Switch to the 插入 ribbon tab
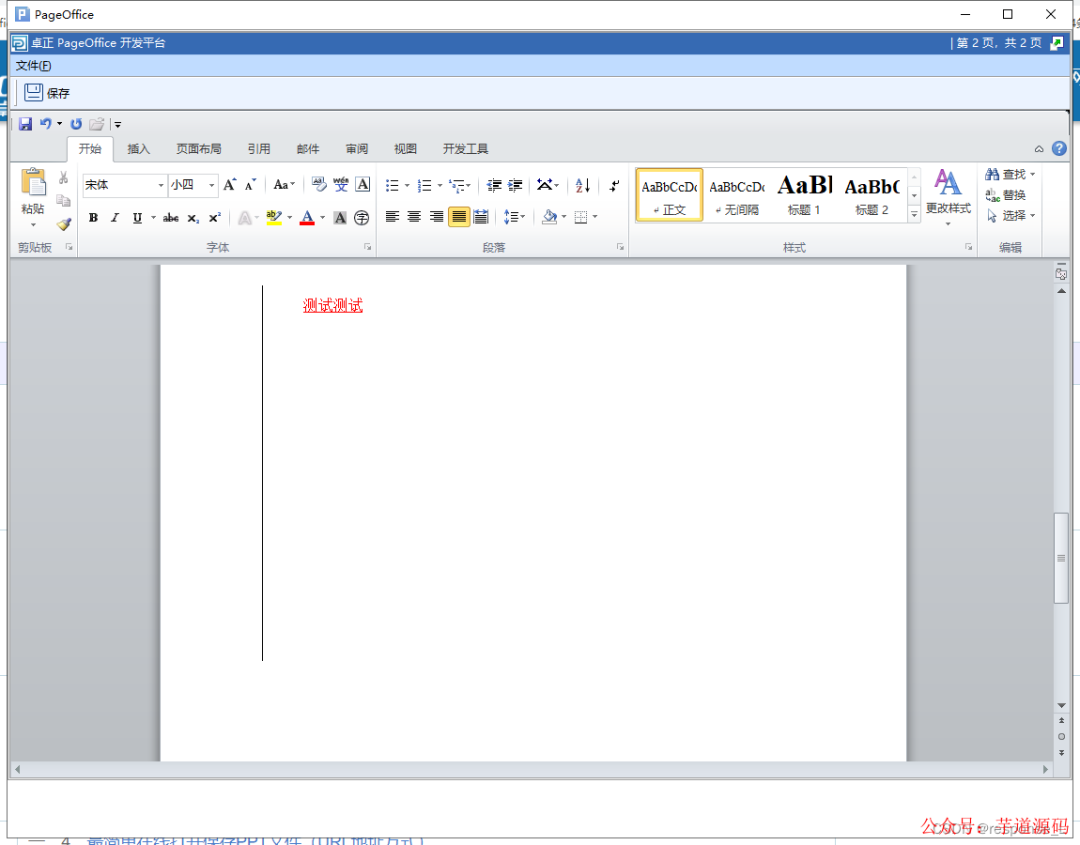Screen dimensions: 1080x845 (x=138, y=148)
